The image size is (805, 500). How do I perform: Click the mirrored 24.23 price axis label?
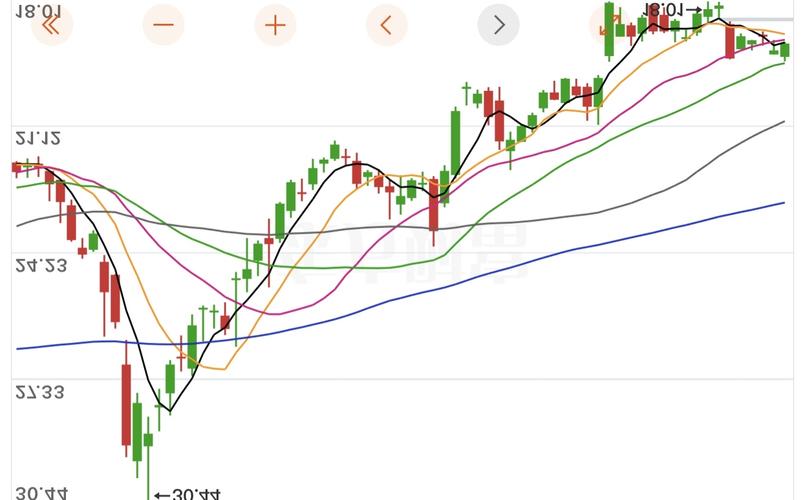tap(40, 265)
